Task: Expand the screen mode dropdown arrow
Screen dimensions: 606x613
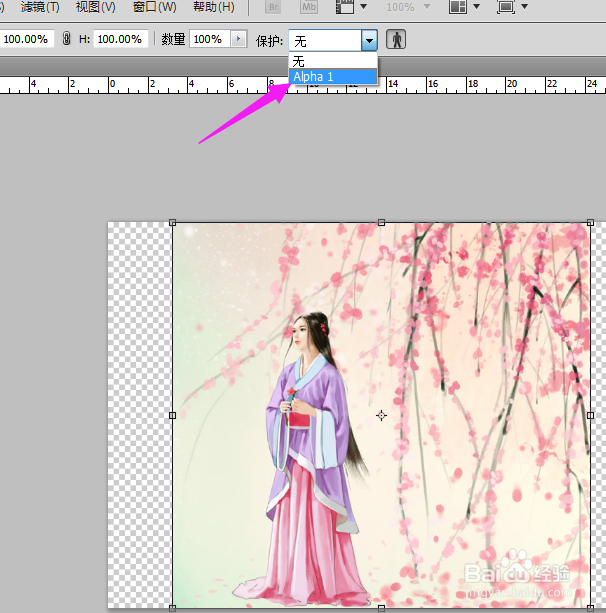Action: coord(525,7)
